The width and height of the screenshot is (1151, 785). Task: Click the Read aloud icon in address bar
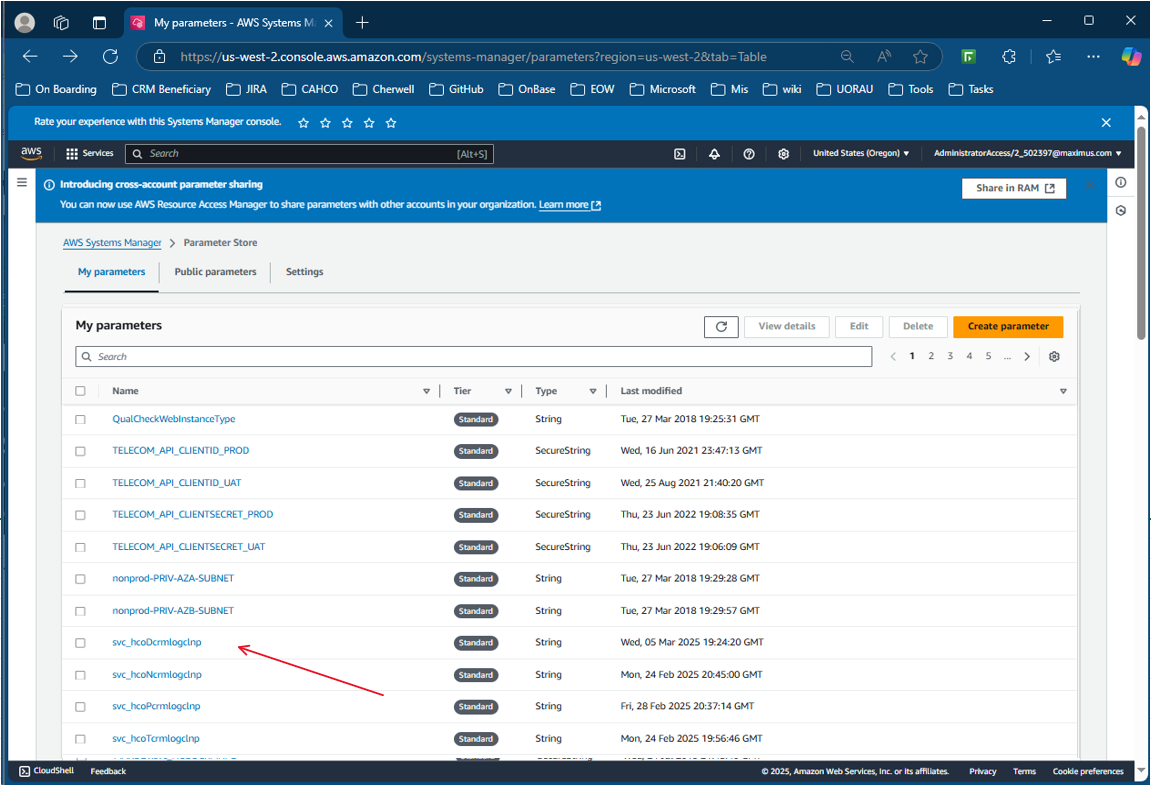click(x=884, y=57)
